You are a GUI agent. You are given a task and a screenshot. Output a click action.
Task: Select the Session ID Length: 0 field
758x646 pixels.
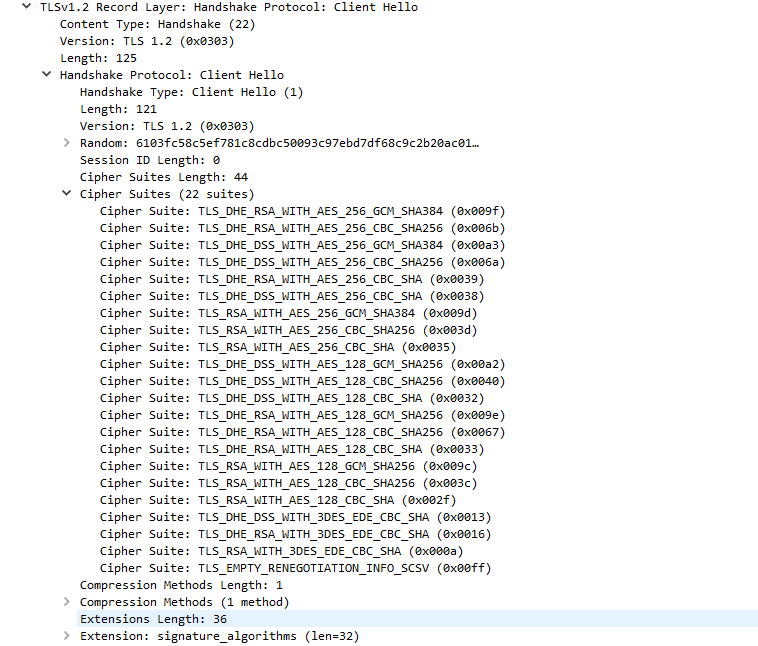click(x=150, y=160)
